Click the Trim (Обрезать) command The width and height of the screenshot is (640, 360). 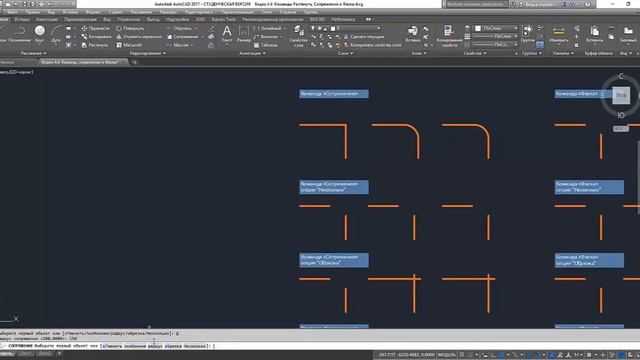coord(179,29)
